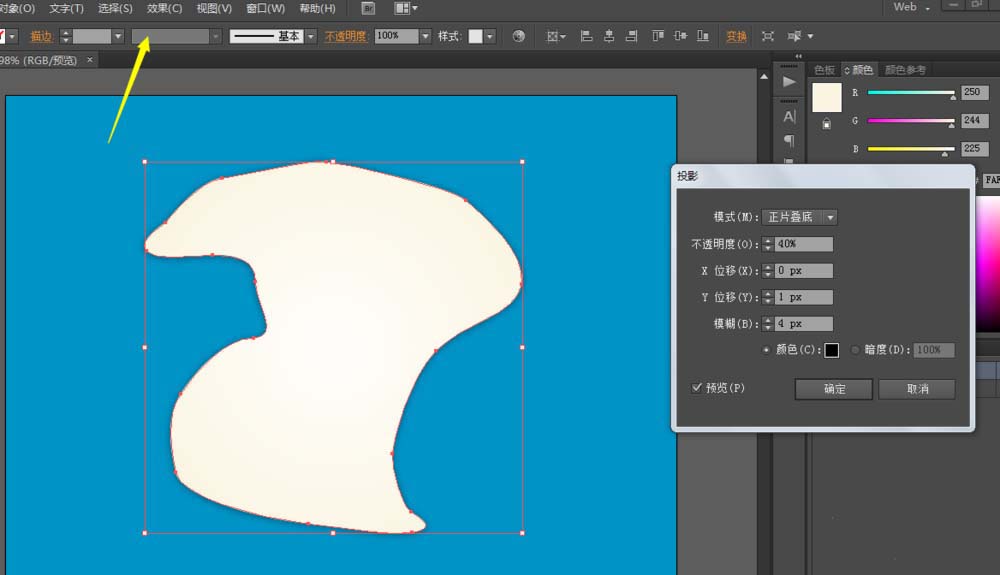1000x575 pixels.
Task: Click the isolate selected object icon
Action: pyautogui.click(x=767, y=36)
